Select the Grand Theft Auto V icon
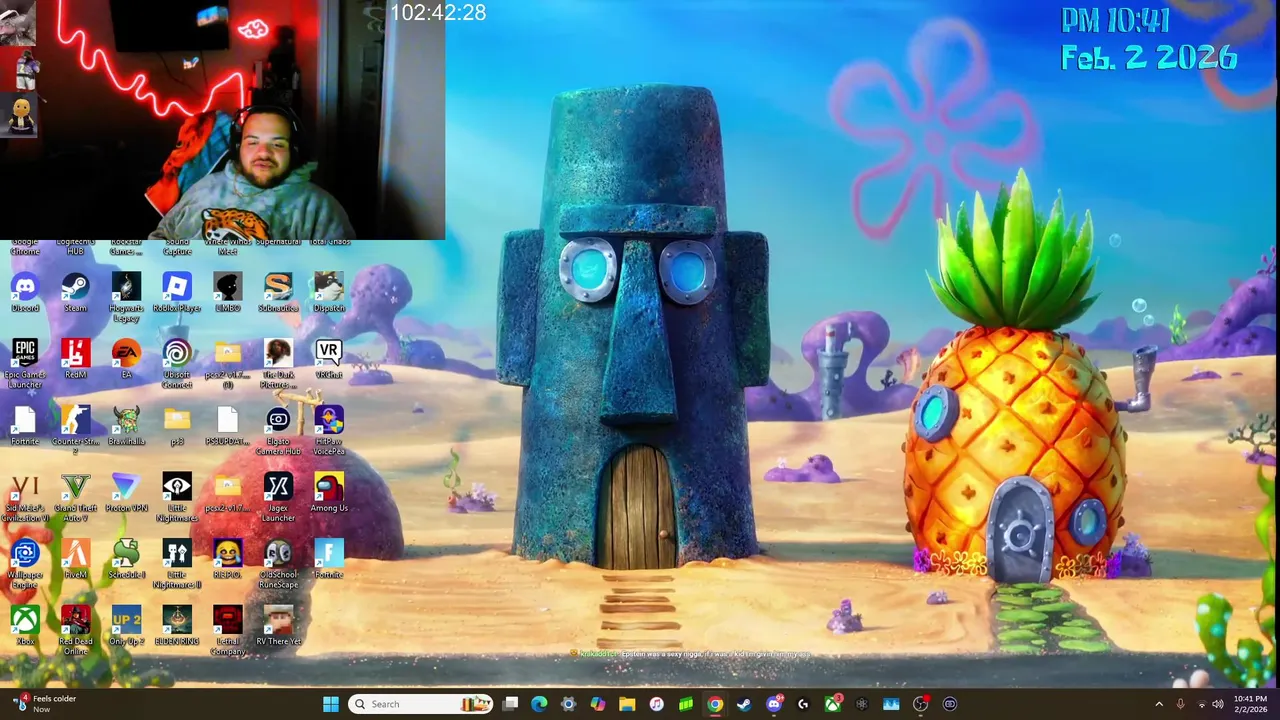 75,498
